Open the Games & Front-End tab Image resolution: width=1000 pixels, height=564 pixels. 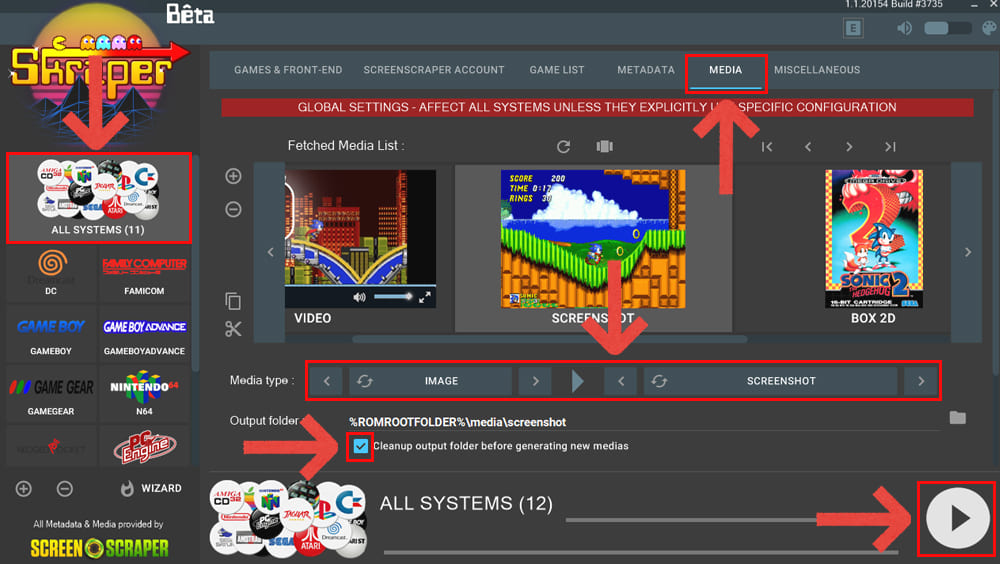(x=288, y=70)
